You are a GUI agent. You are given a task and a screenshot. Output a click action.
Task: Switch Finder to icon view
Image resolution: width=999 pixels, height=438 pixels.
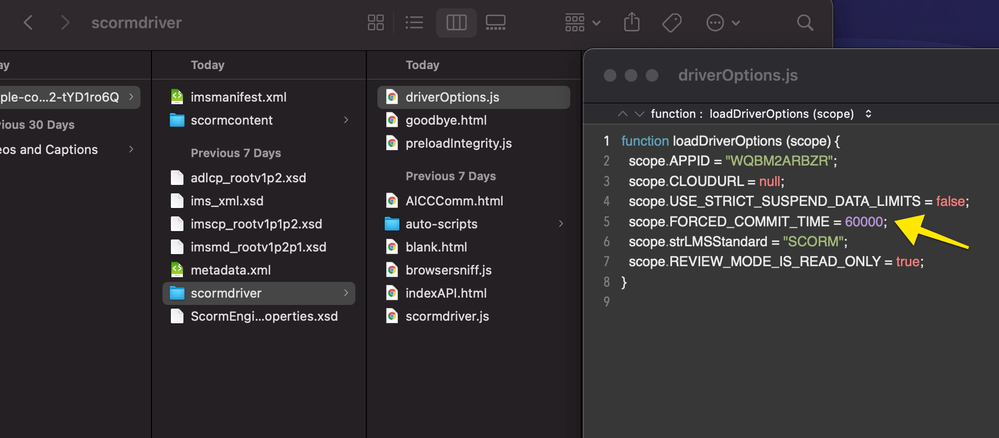[x=376, y=22]
